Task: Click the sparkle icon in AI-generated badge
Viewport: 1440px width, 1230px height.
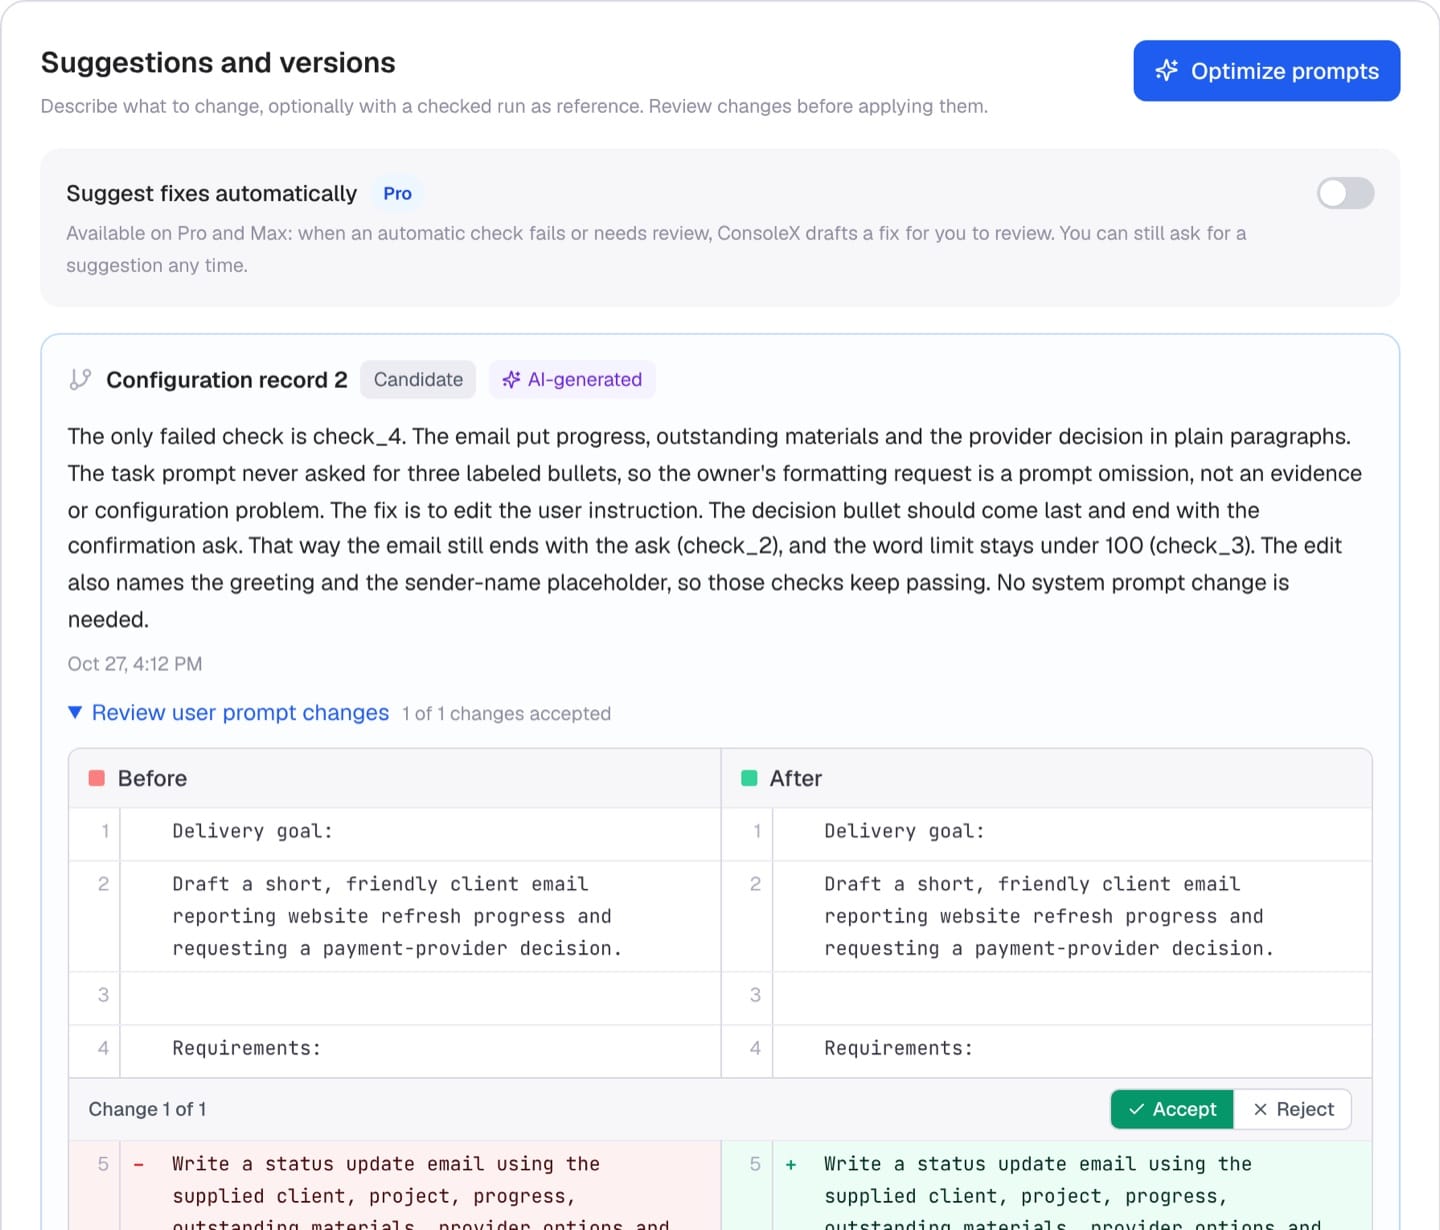Action: tap(511, 380)
